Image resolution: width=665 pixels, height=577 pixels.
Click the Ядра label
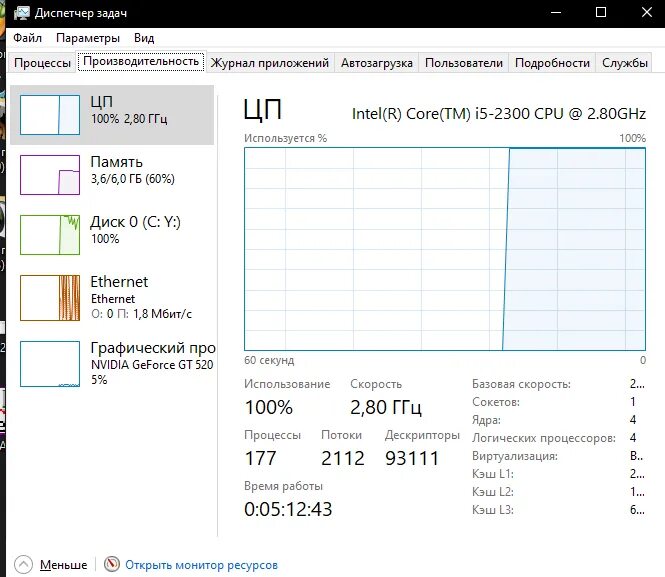pyautogui.click(x=486, y=420)
